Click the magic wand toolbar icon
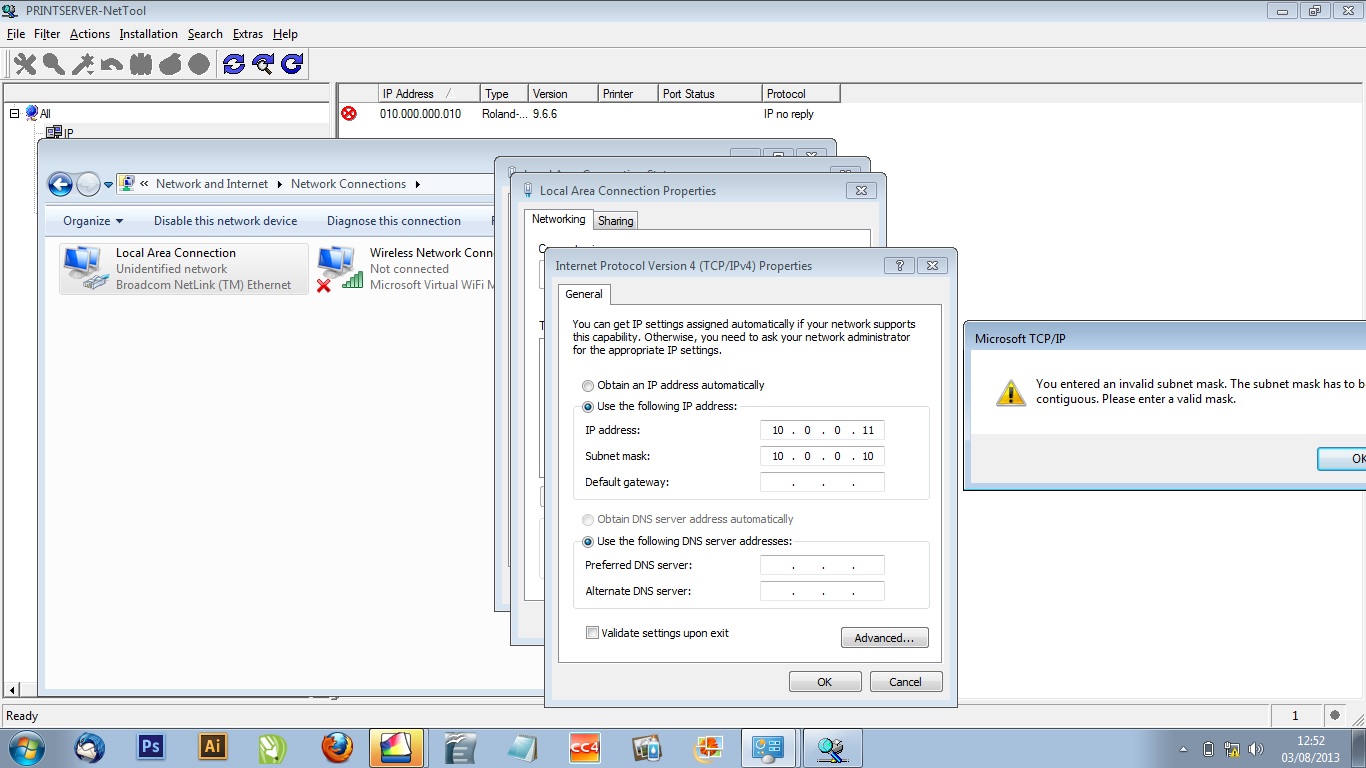The image size is (1366, 768). (83, 64)
